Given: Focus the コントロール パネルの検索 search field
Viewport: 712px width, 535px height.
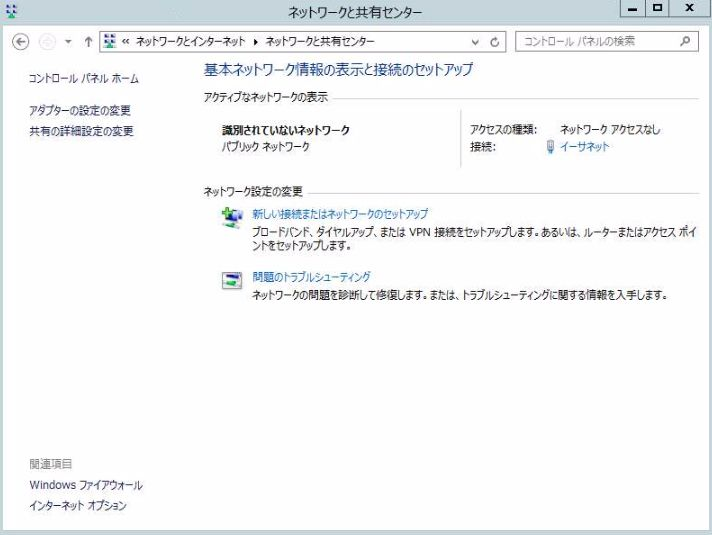Looking at the screenshot, I should coord(595,42).
